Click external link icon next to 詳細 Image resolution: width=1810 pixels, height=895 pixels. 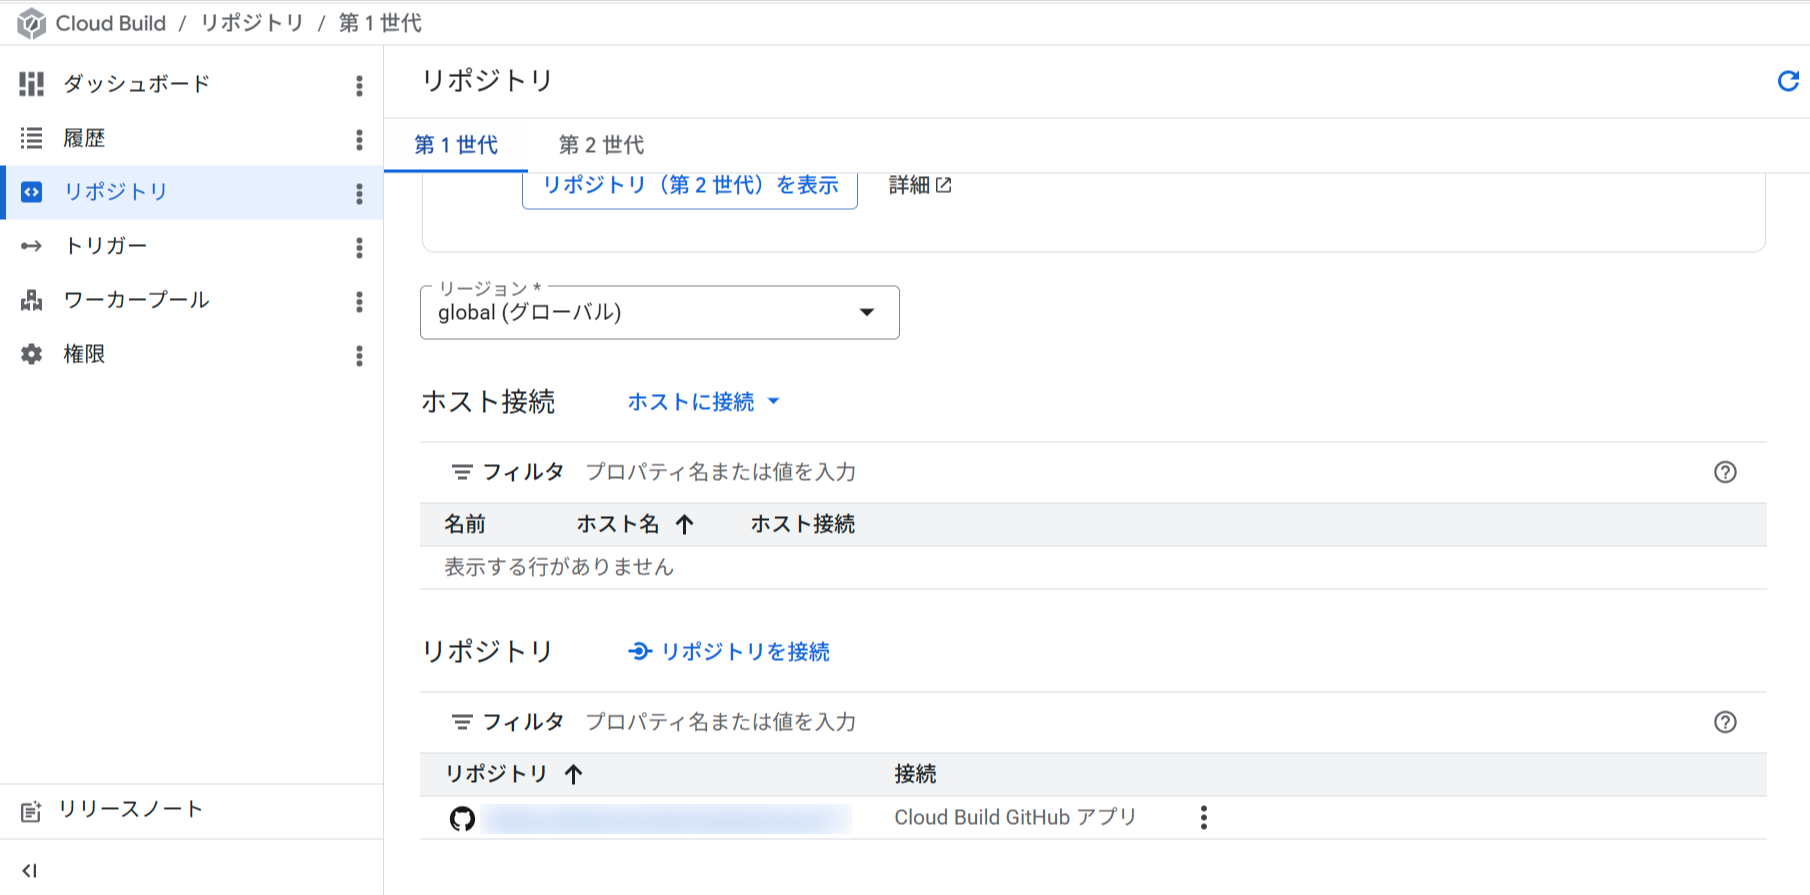coord(943,185)
